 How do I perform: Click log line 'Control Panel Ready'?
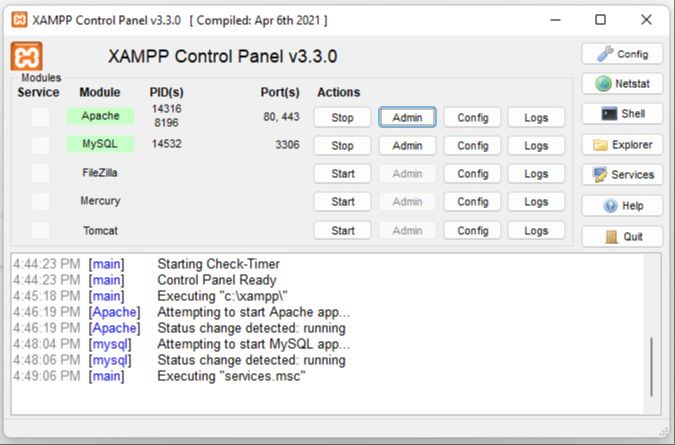pos(217,280)
